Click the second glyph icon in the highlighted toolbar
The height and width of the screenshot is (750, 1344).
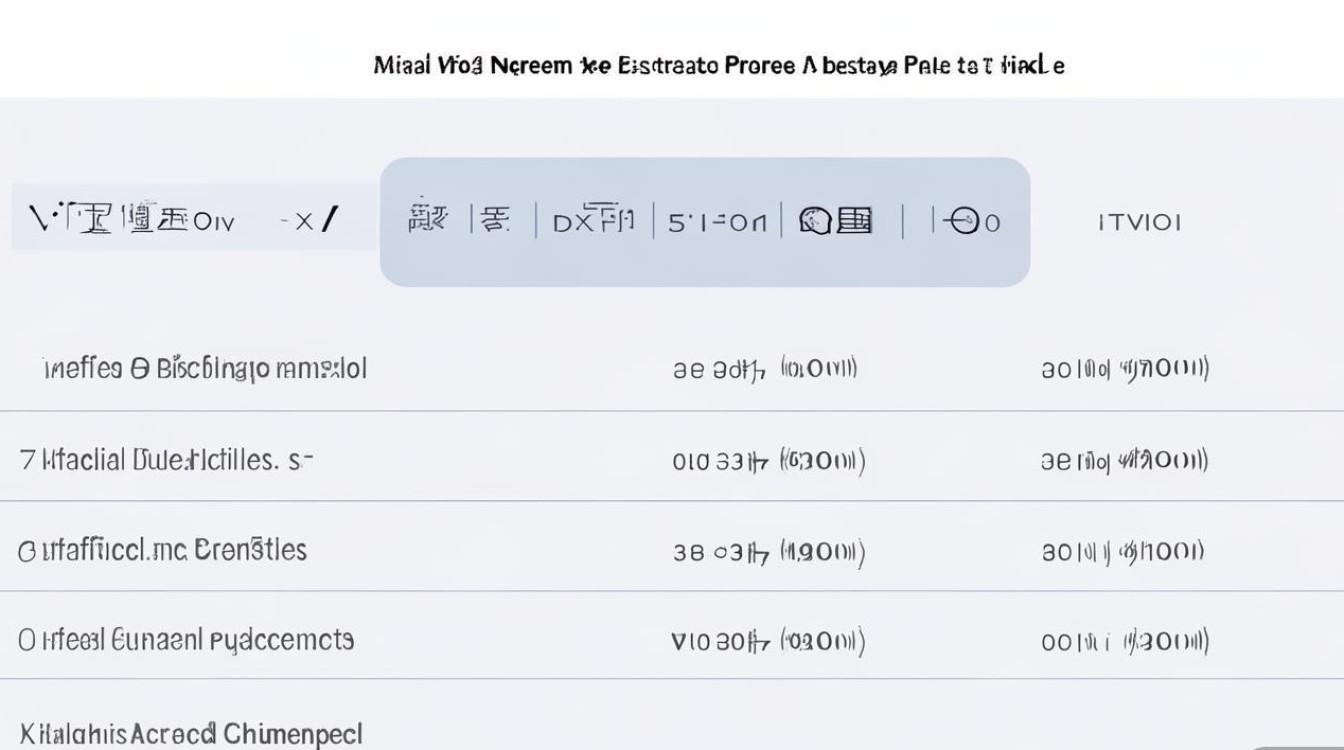(x=493, y=220)
